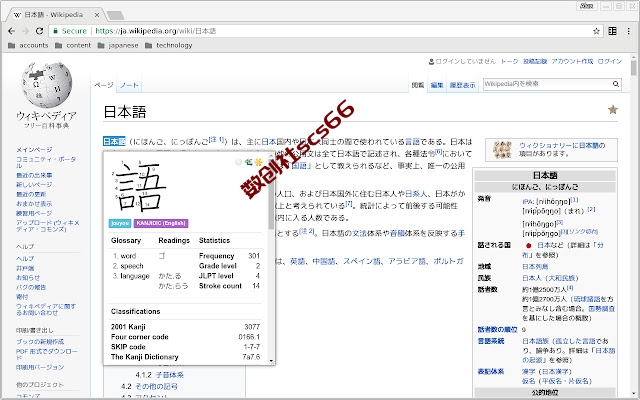Open the content bookmark folder
This screenshot has width=640, height=400.
[x=73, y=45]
